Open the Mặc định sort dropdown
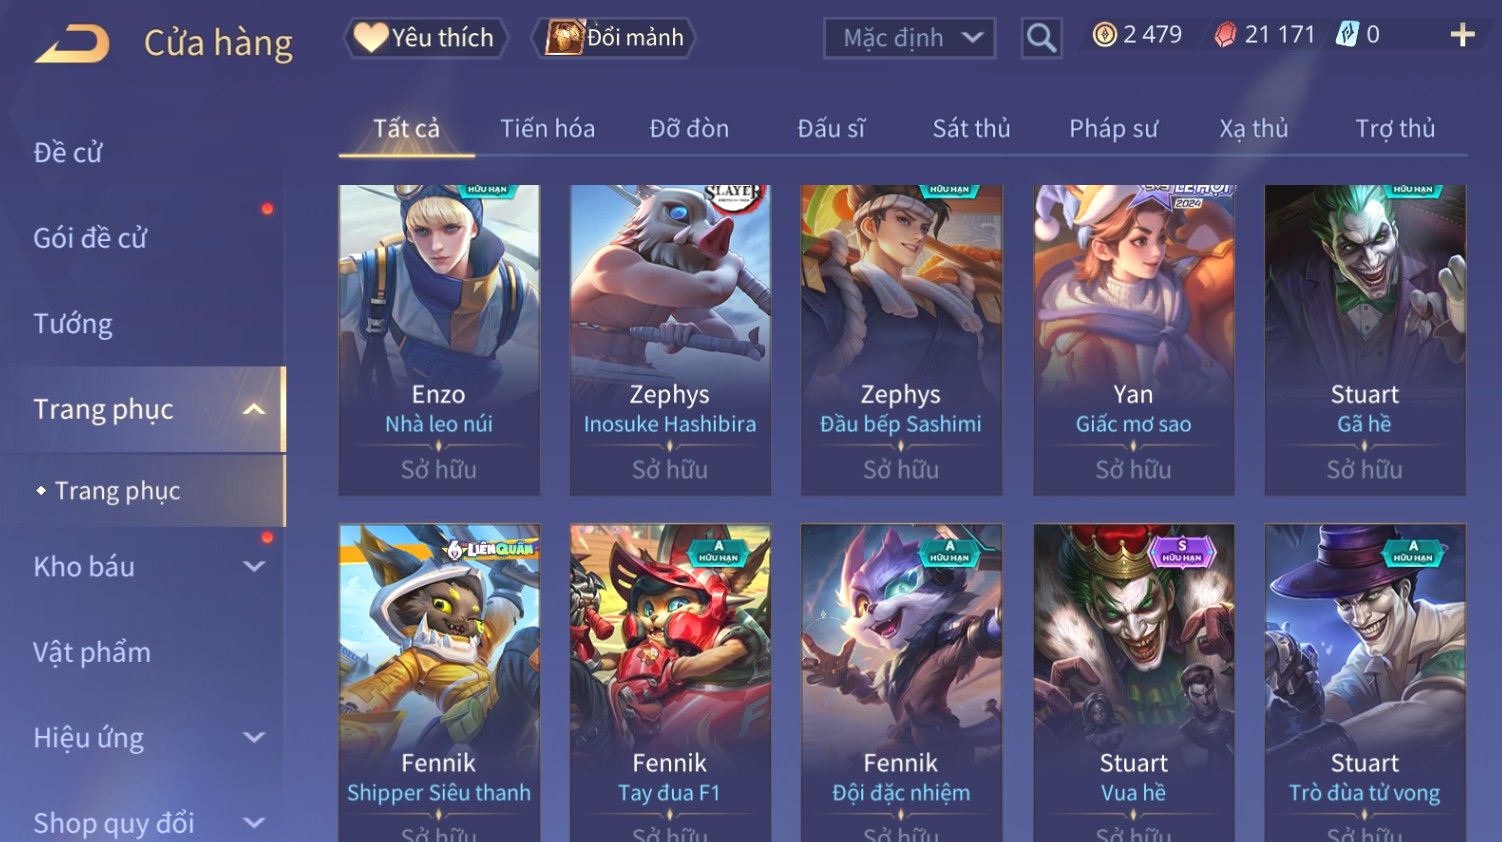 coord(909,38)
